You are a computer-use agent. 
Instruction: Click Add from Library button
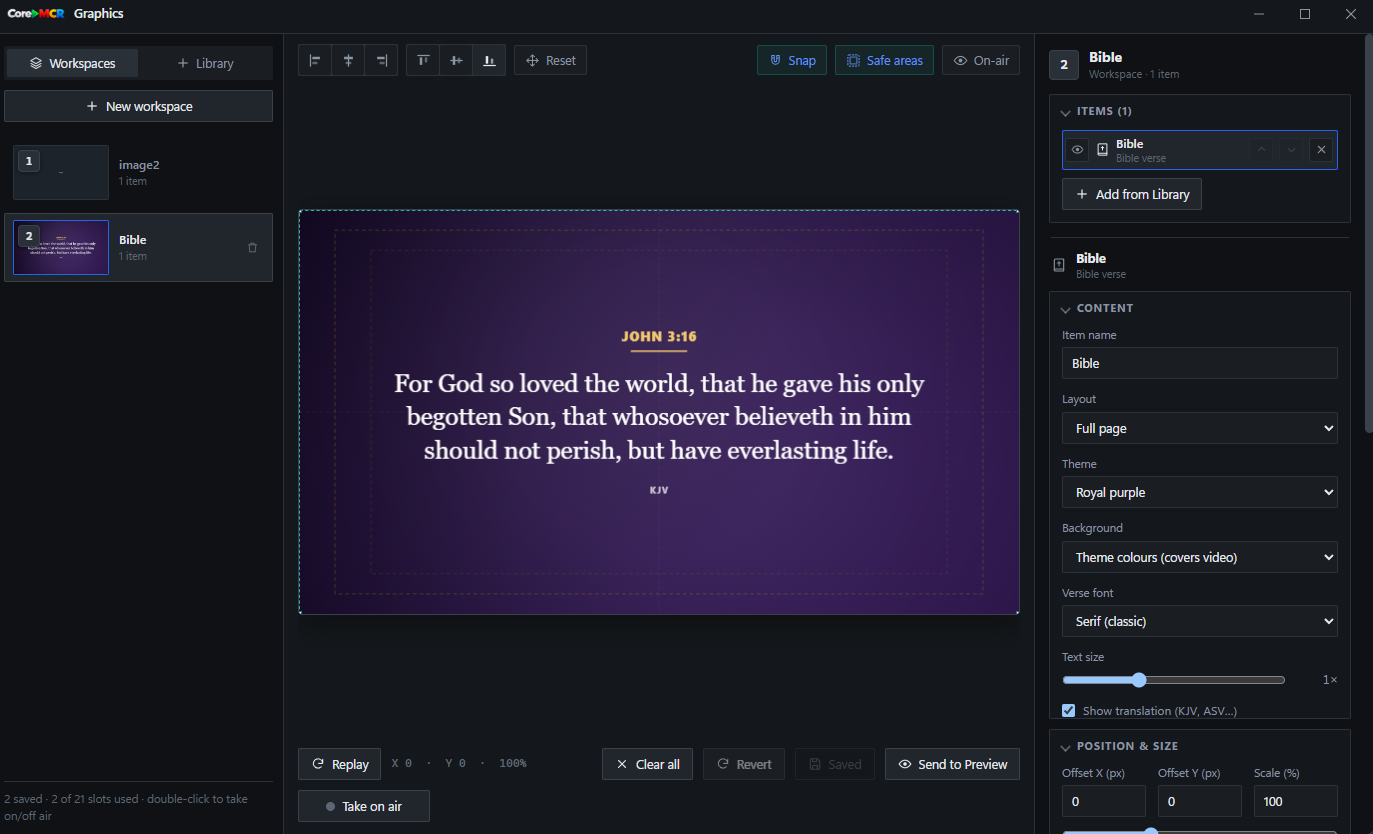(x=1132, y=194)
